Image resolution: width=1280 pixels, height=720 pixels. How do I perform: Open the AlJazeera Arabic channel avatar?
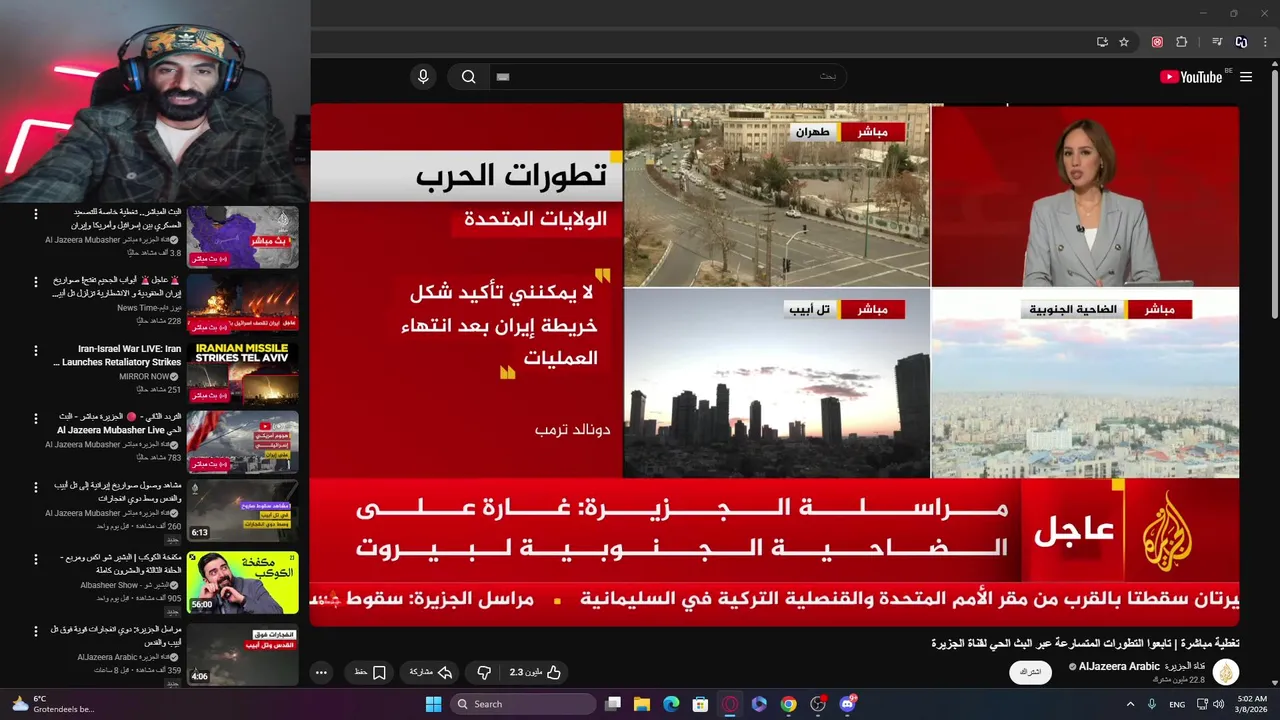tap(1225, 672)
